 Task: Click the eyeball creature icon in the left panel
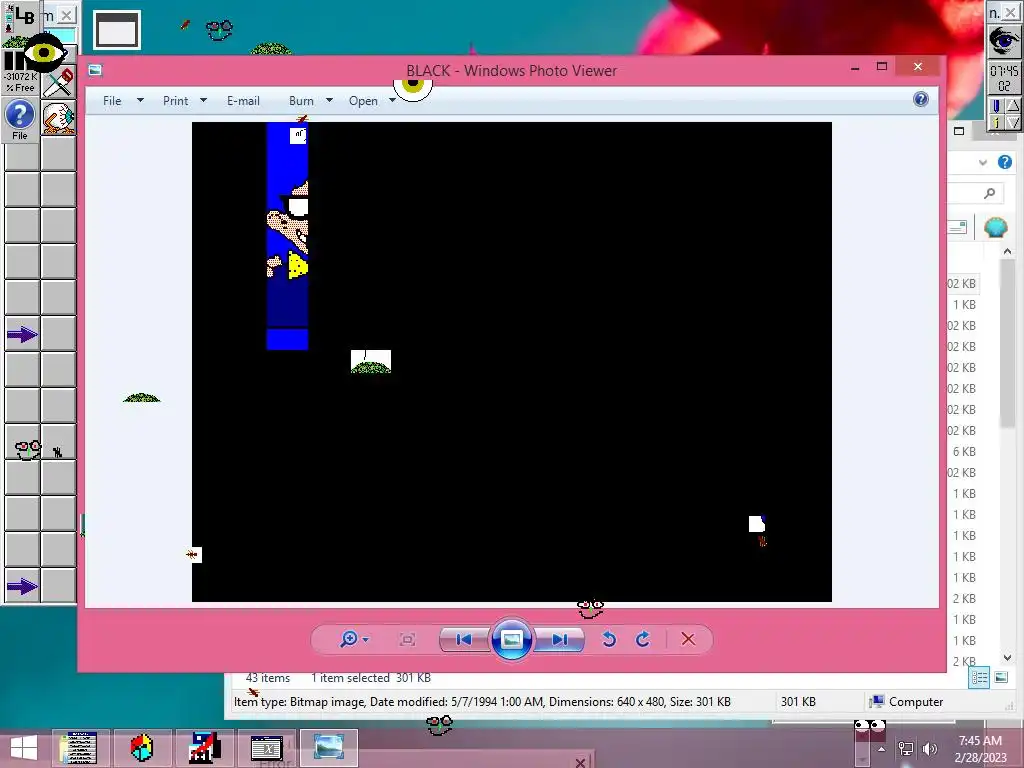(59, 118)
